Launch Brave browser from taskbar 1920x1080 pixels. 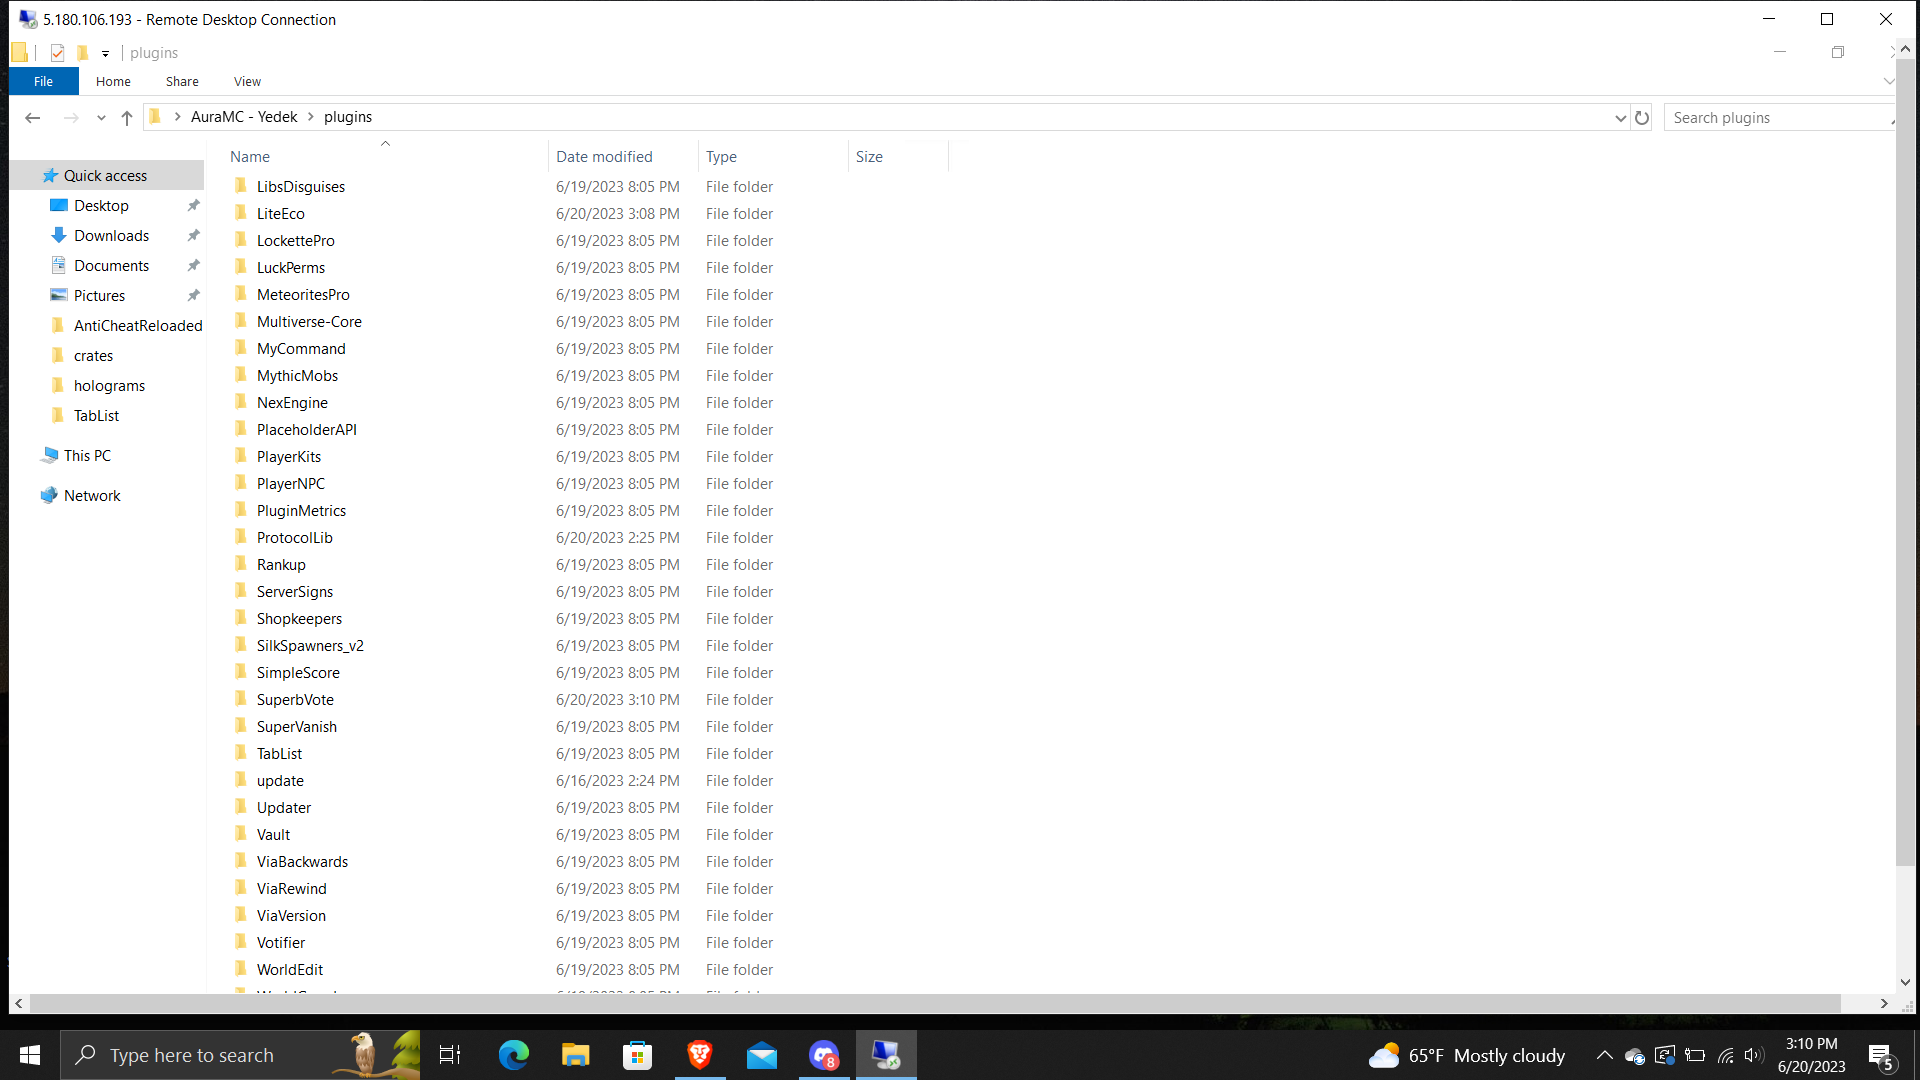click(700, 1055)
